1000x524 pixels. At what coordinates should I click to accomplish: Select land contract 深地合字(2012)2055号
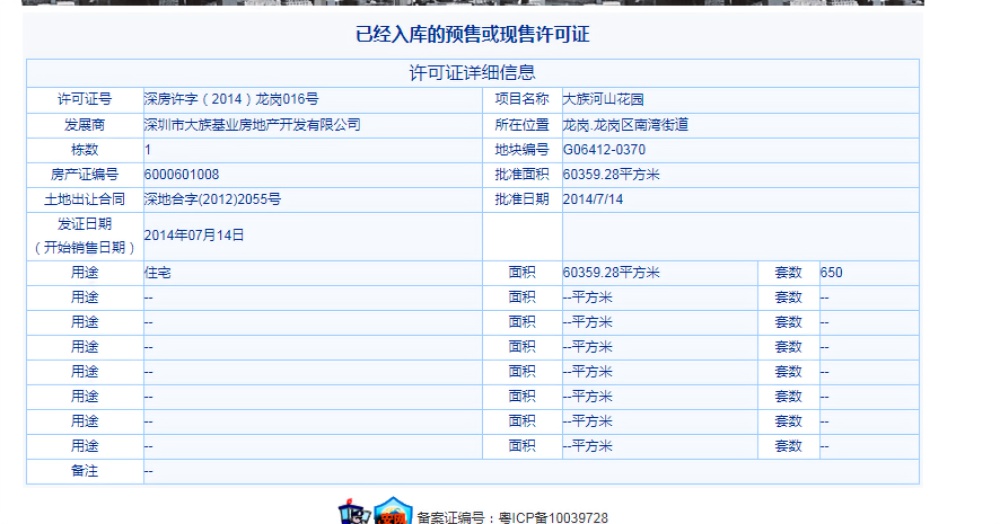point(212,200)
